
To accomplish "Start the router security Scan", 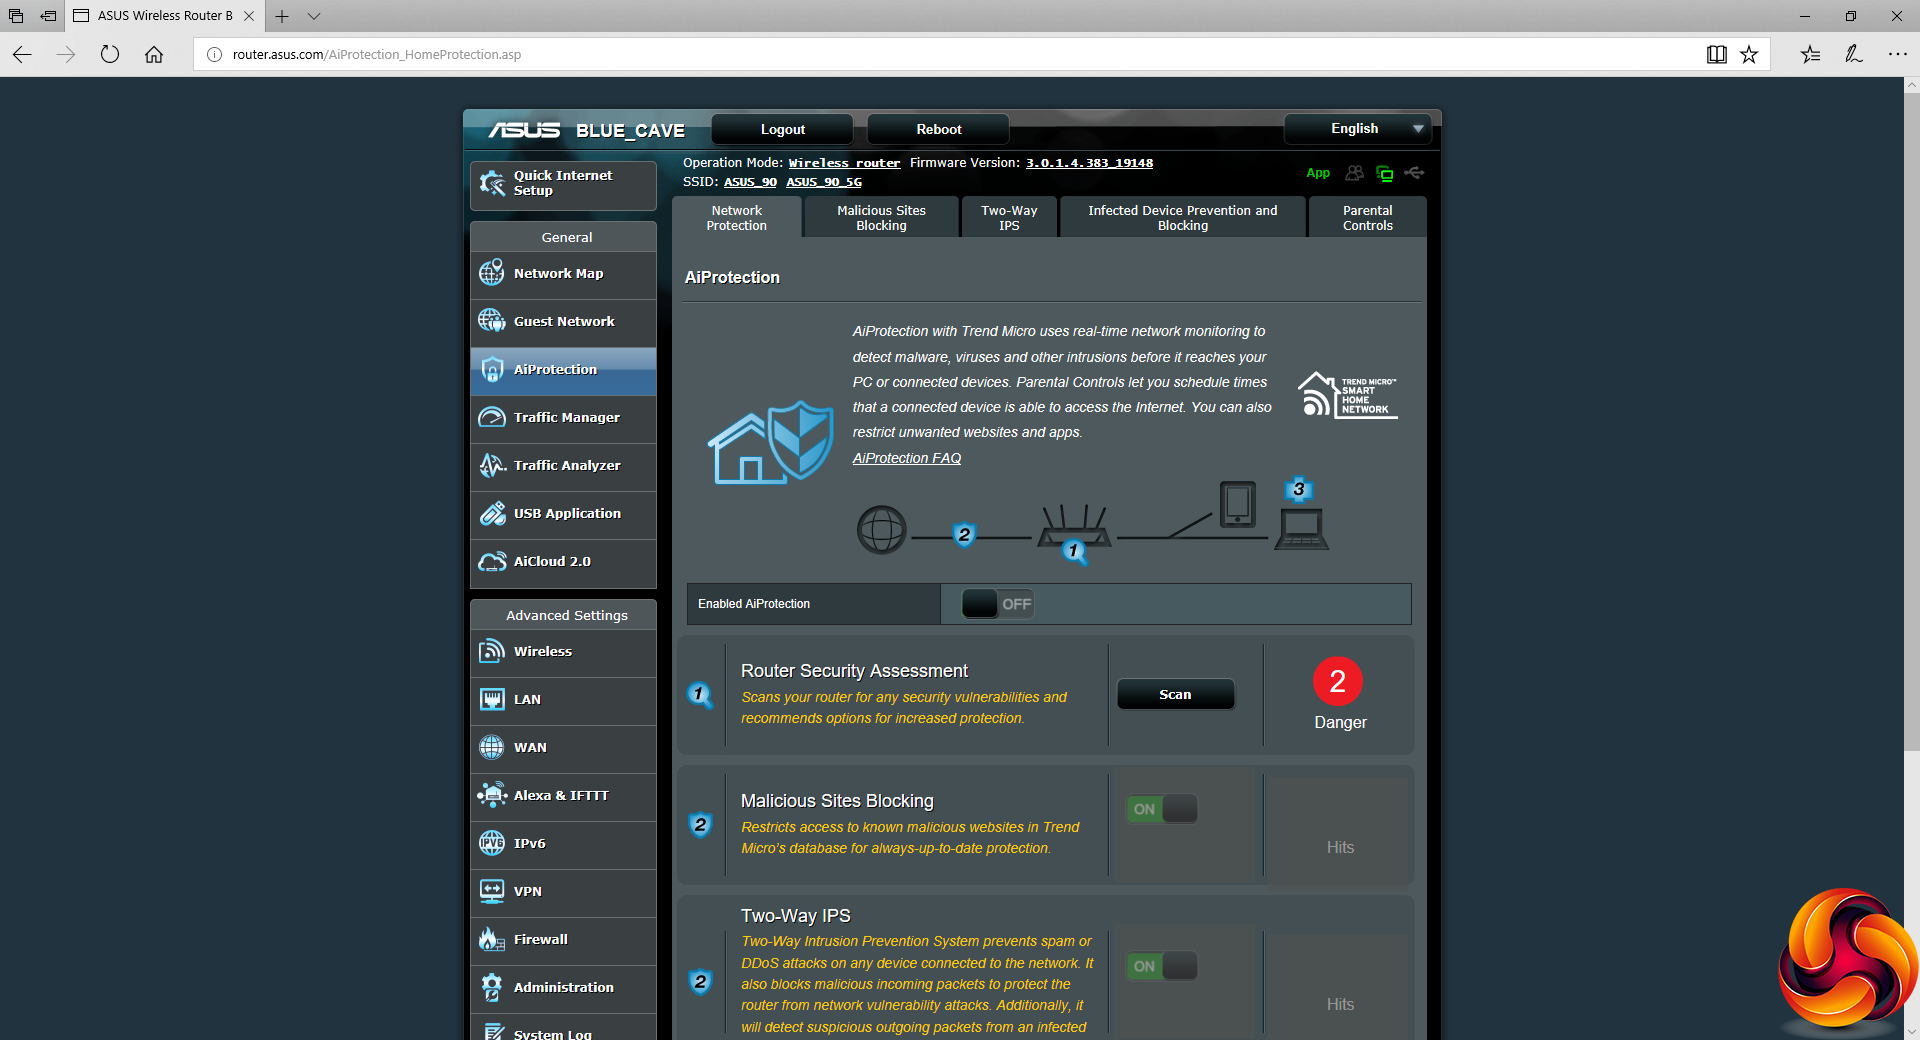I will (1175, 694).
